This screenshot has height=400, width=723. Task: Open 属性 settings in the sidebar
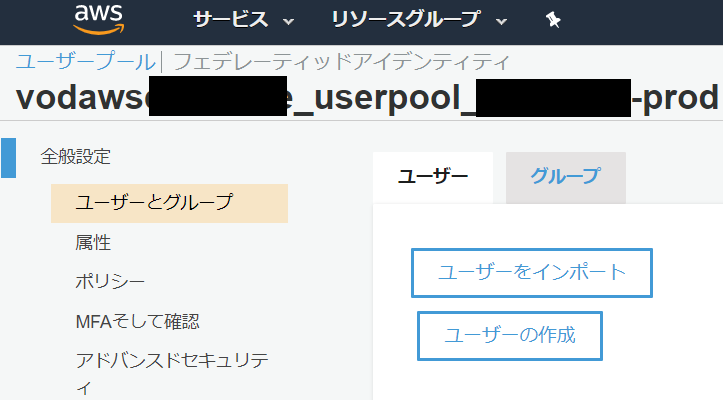click(93, 242)
